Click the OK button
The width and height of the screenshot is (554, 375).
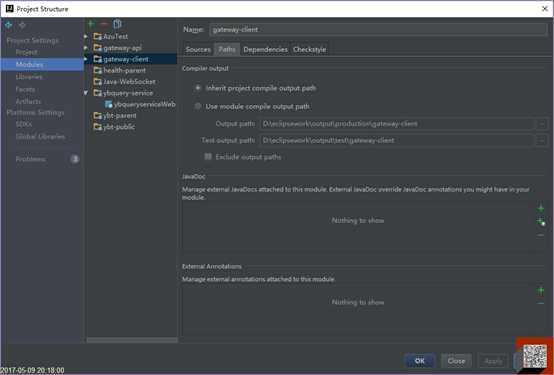420,361
